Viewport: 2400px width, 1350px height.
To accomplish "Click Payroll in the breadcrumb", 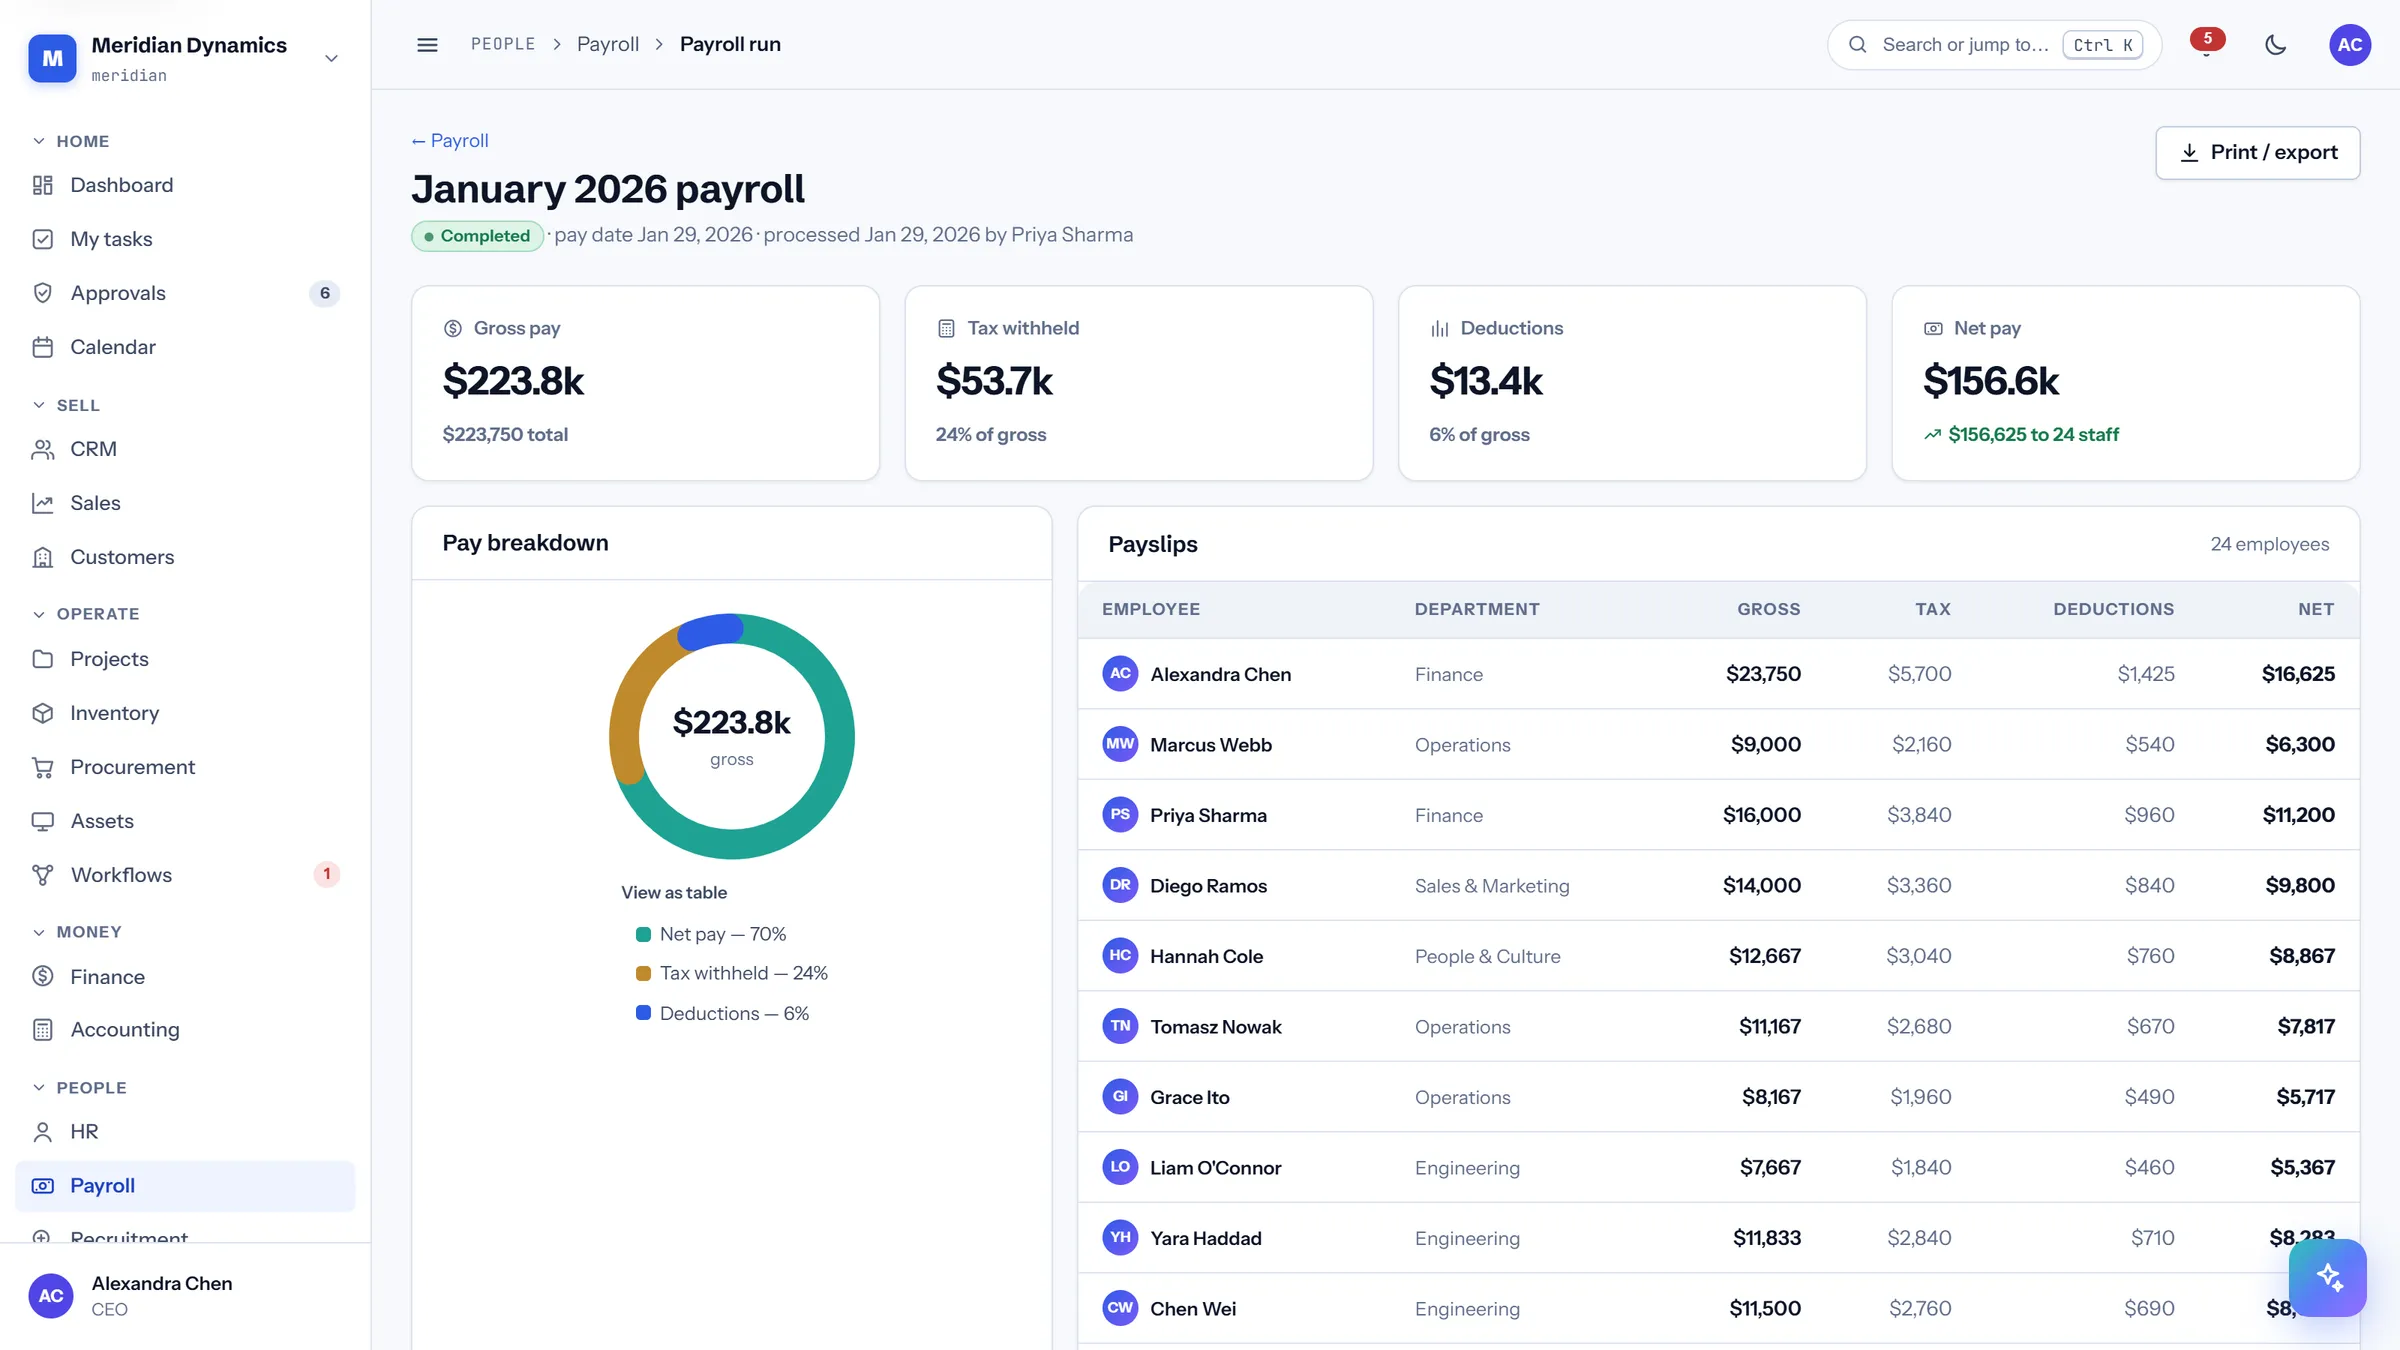I will pos(608,44).
